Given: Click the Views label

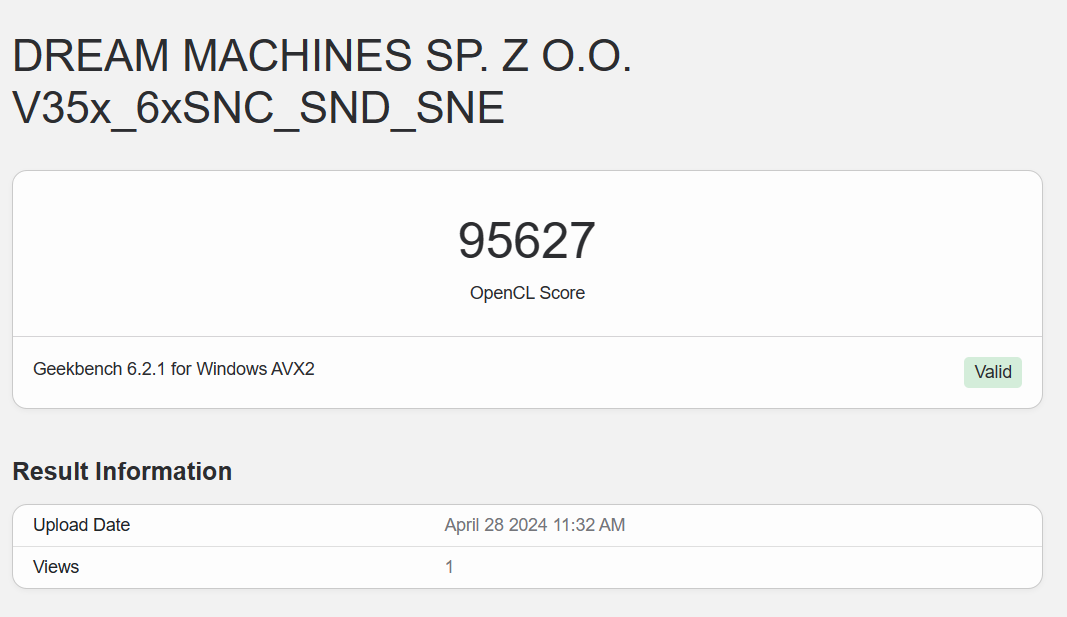Looking at the screenshot, I should (x=56, y=567).
